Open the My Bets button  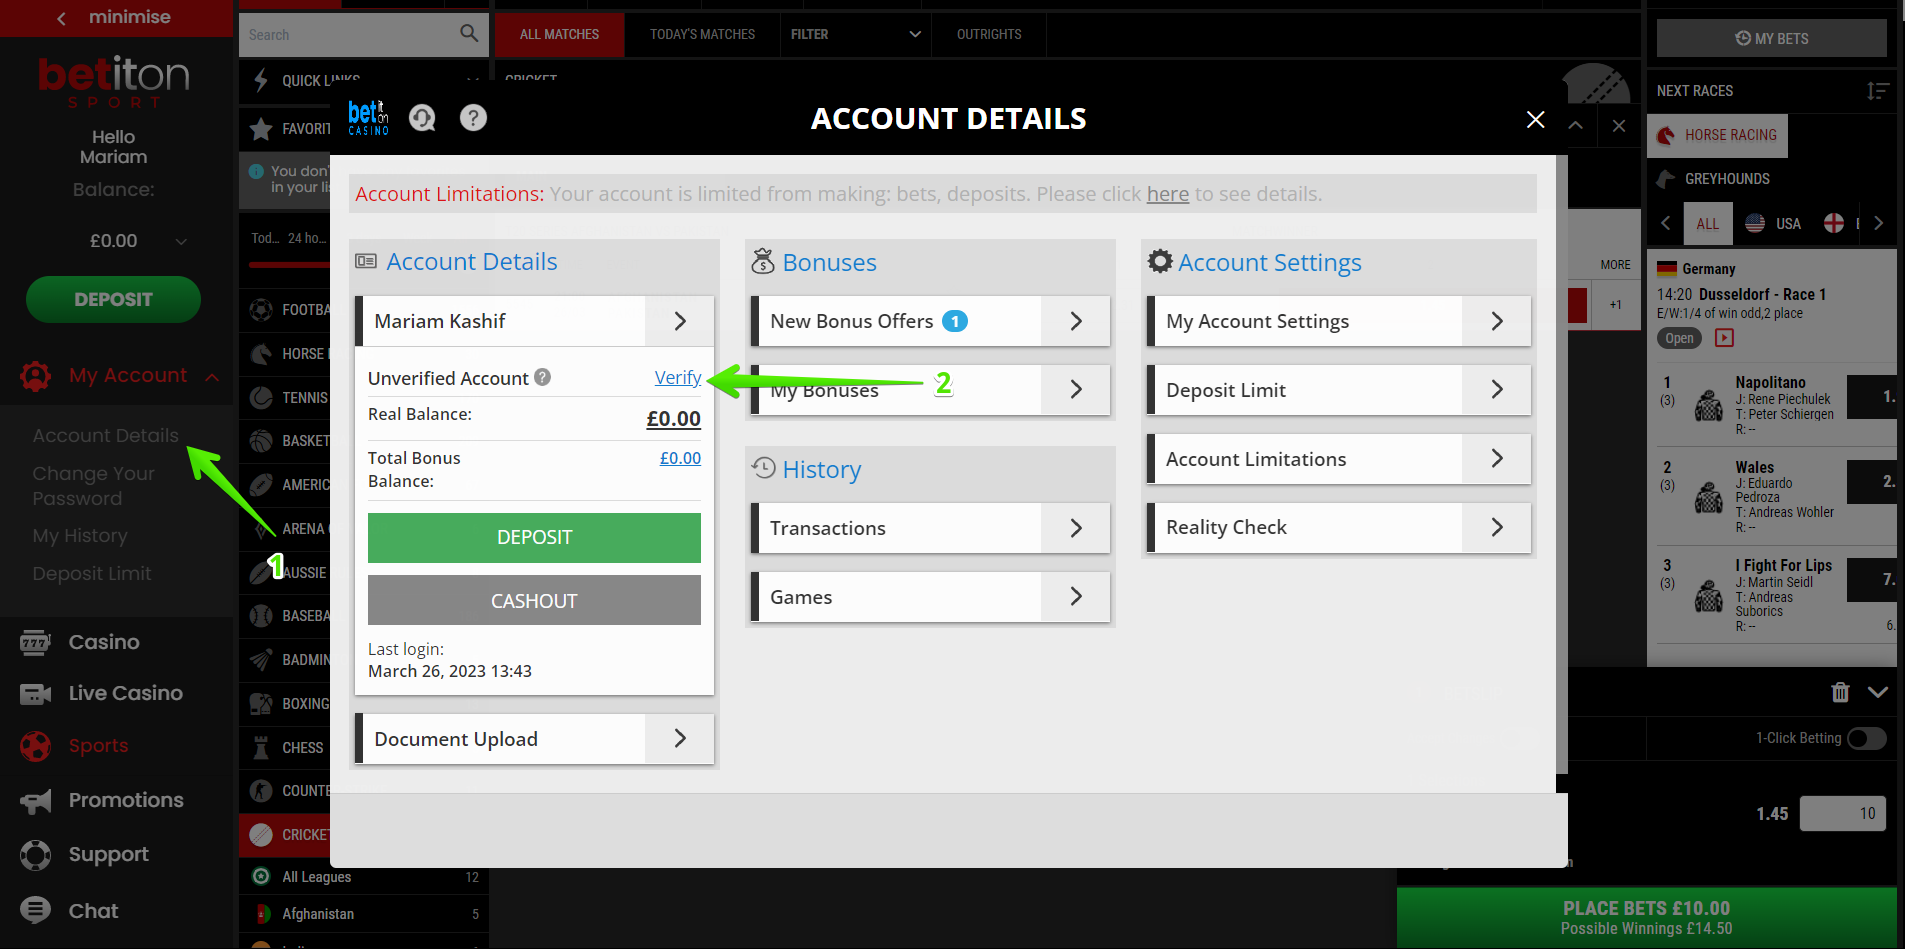tap(1771, 38)
